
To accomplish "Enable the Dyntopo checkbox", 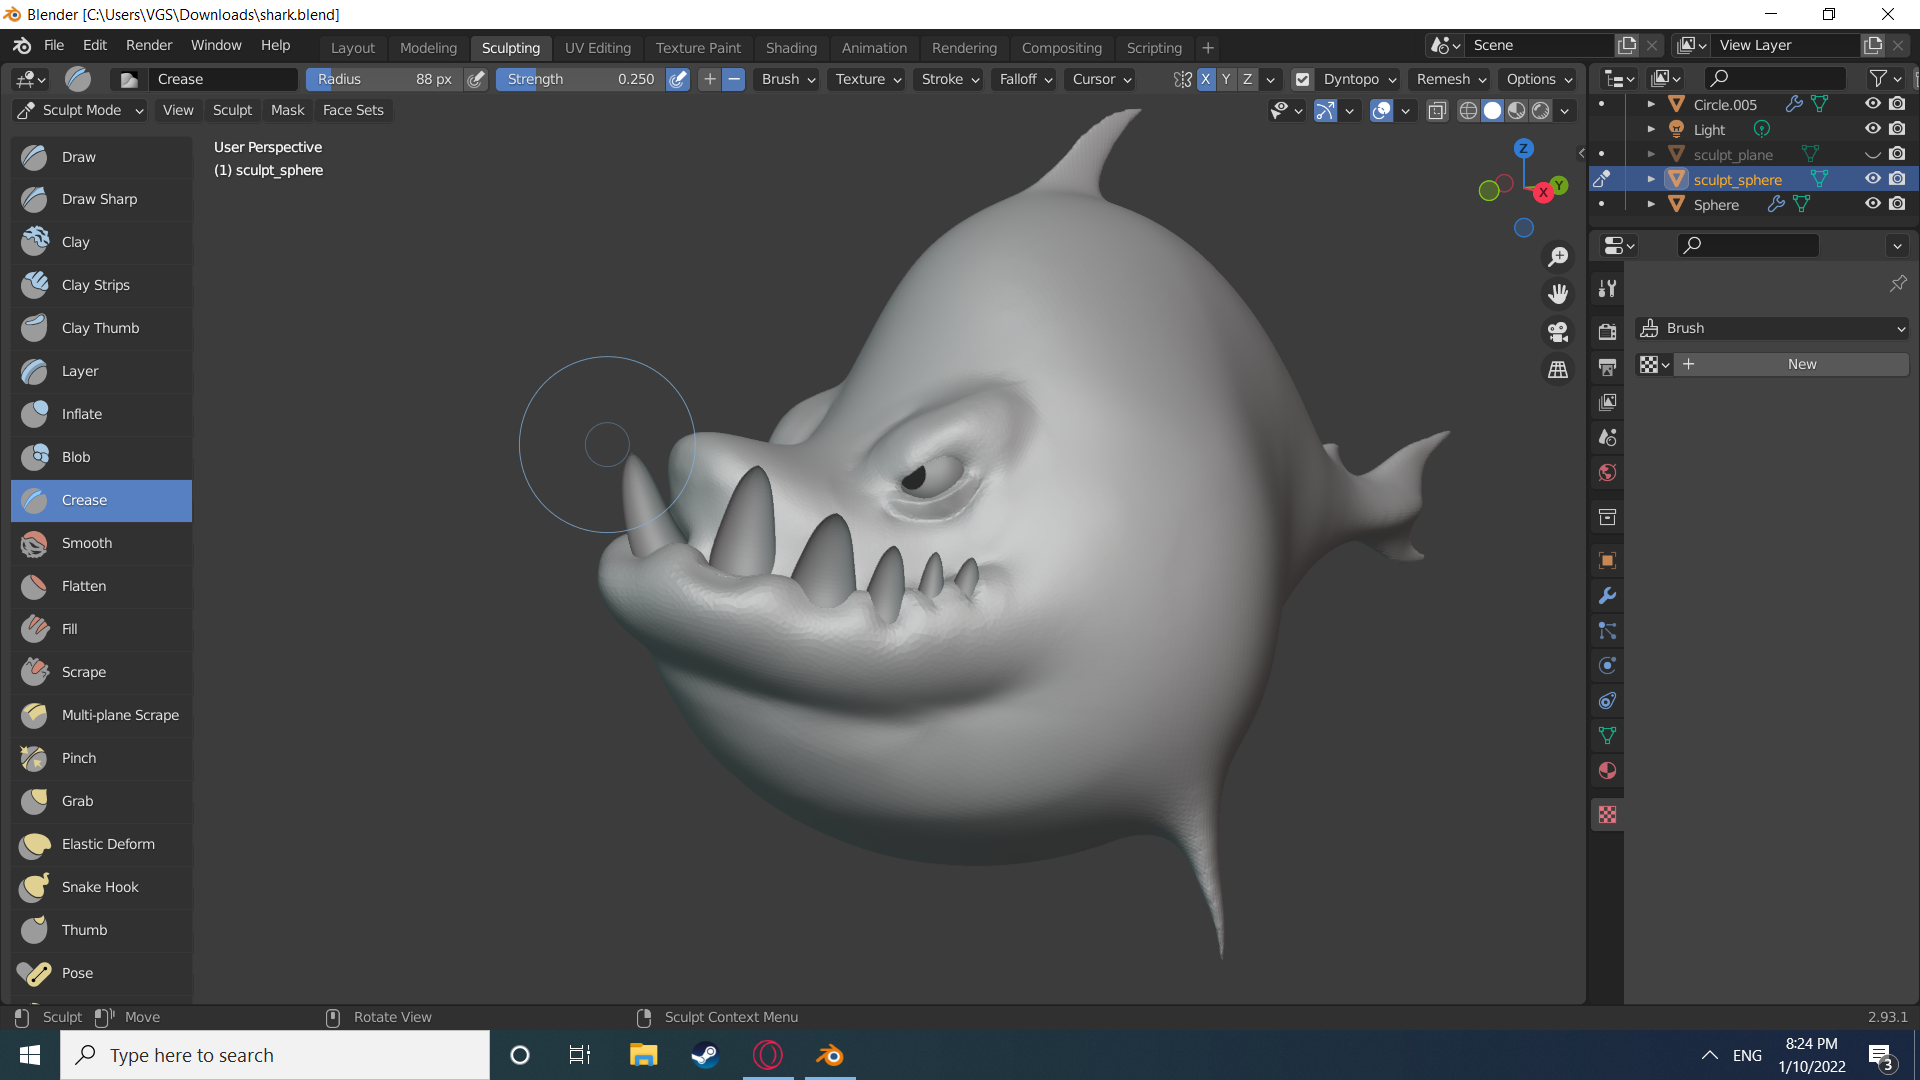I will click(1302, 79).
